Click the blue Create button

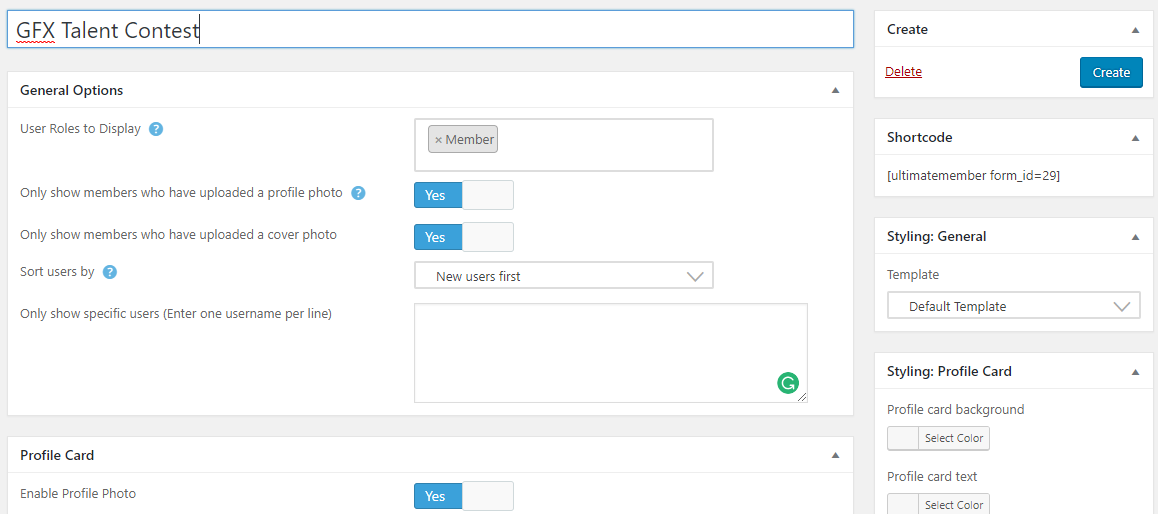1111,72
